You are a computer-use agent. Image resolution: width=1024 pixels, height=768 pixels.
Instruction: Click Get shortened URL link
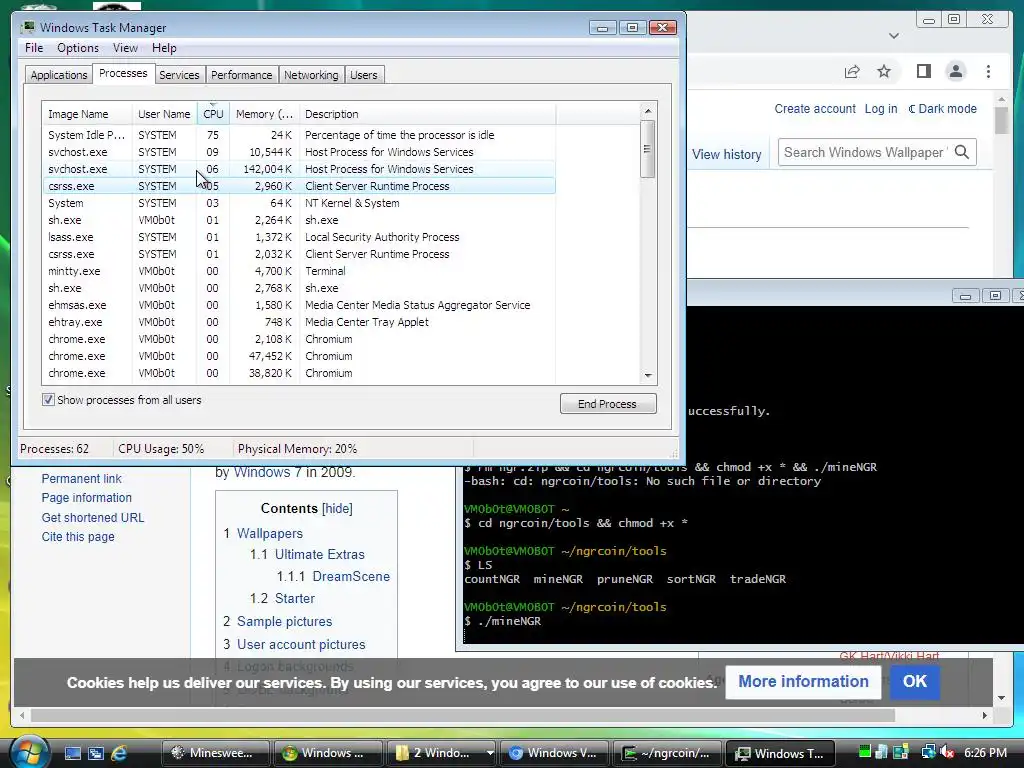[x=93, y=517]
